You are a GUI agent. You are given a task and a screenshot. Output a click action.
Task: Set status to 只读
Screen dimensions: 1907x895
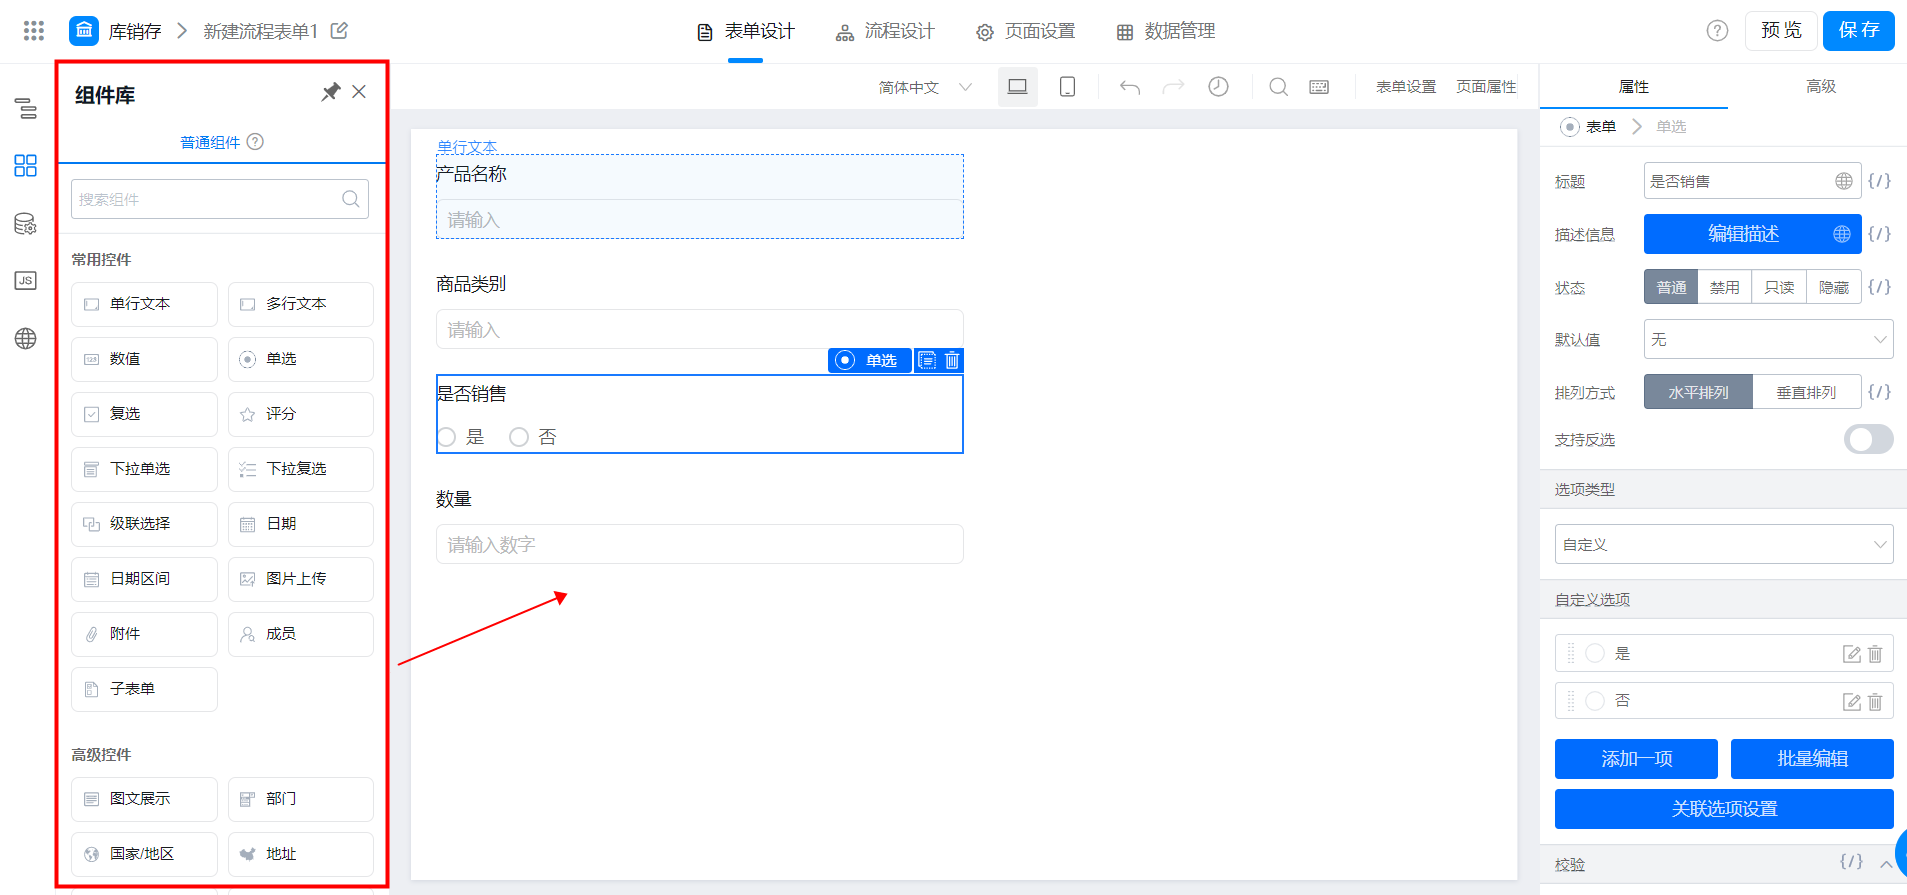(1779, 287)
